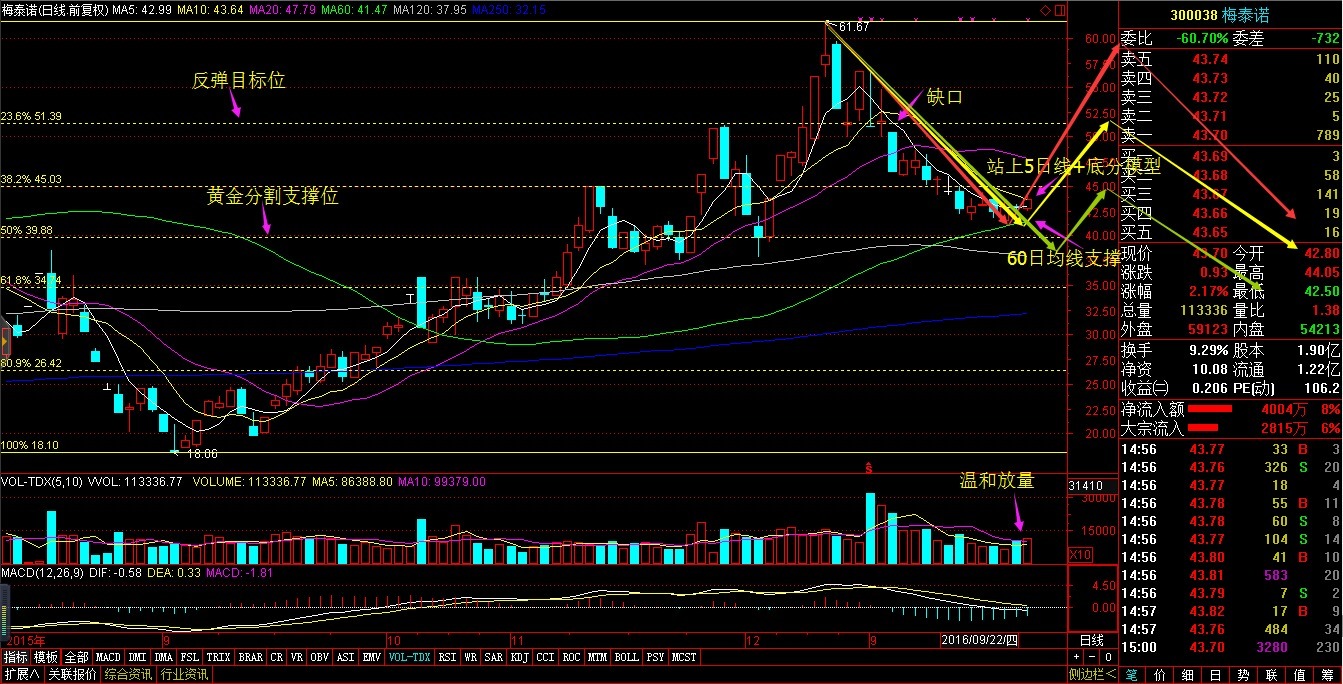This screenshot has height=684, width=1343.
Task: Reset chart zoom with the 0 button
Action: click(x=1107, y=657)
